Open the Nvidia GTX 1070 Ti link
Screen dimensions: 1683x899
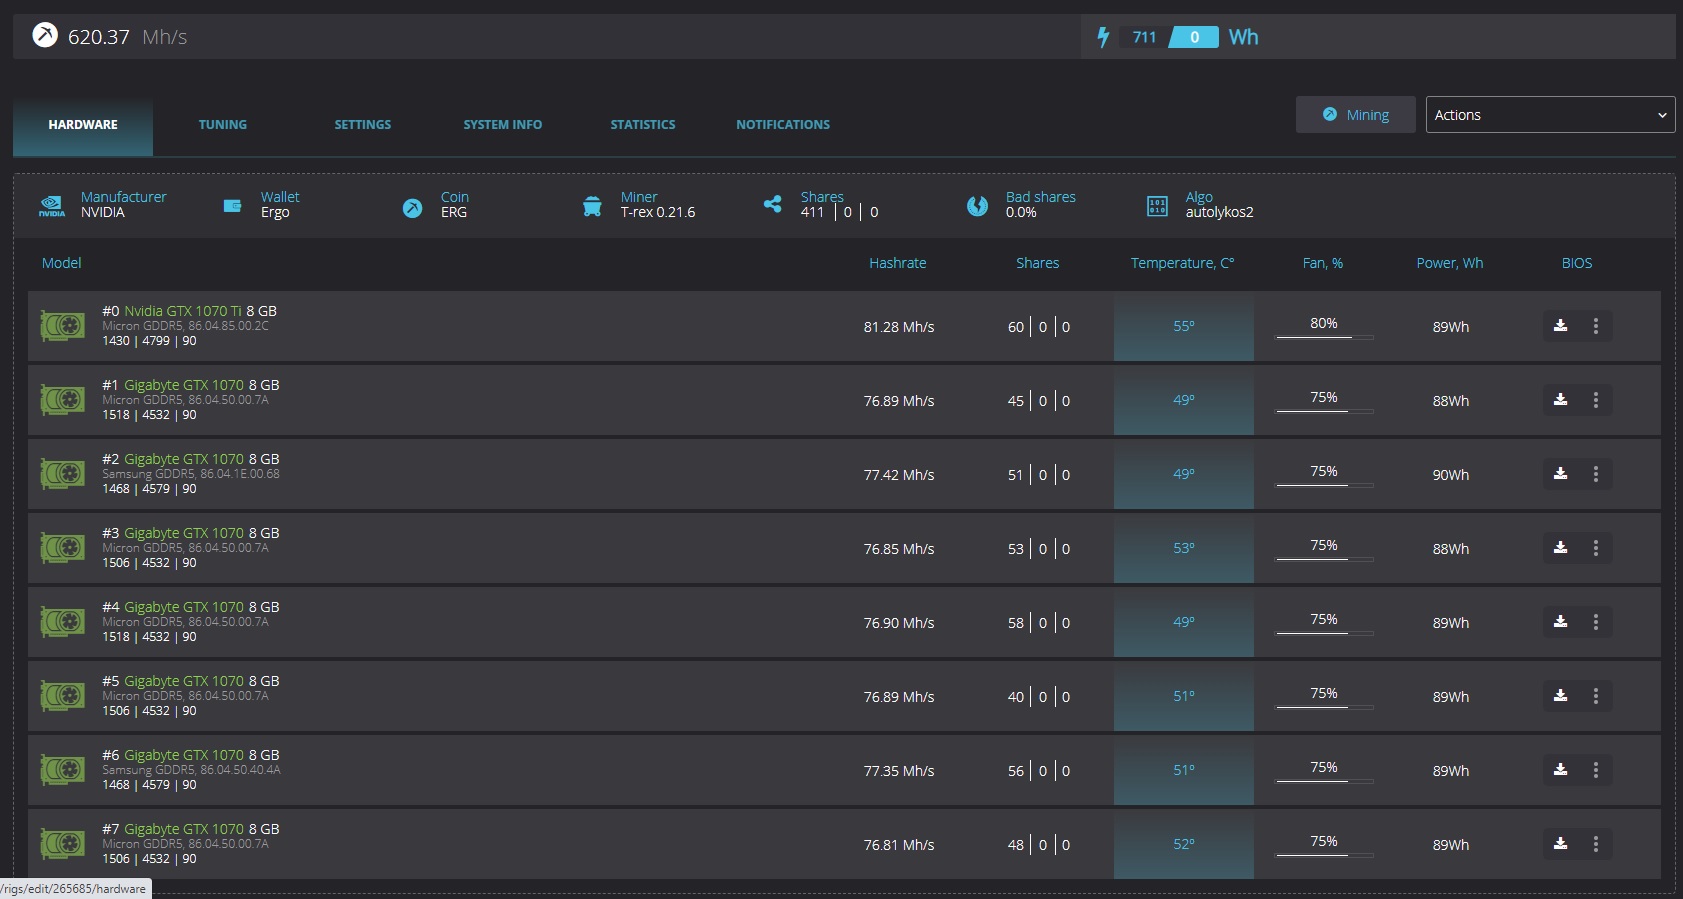(182, 311)
